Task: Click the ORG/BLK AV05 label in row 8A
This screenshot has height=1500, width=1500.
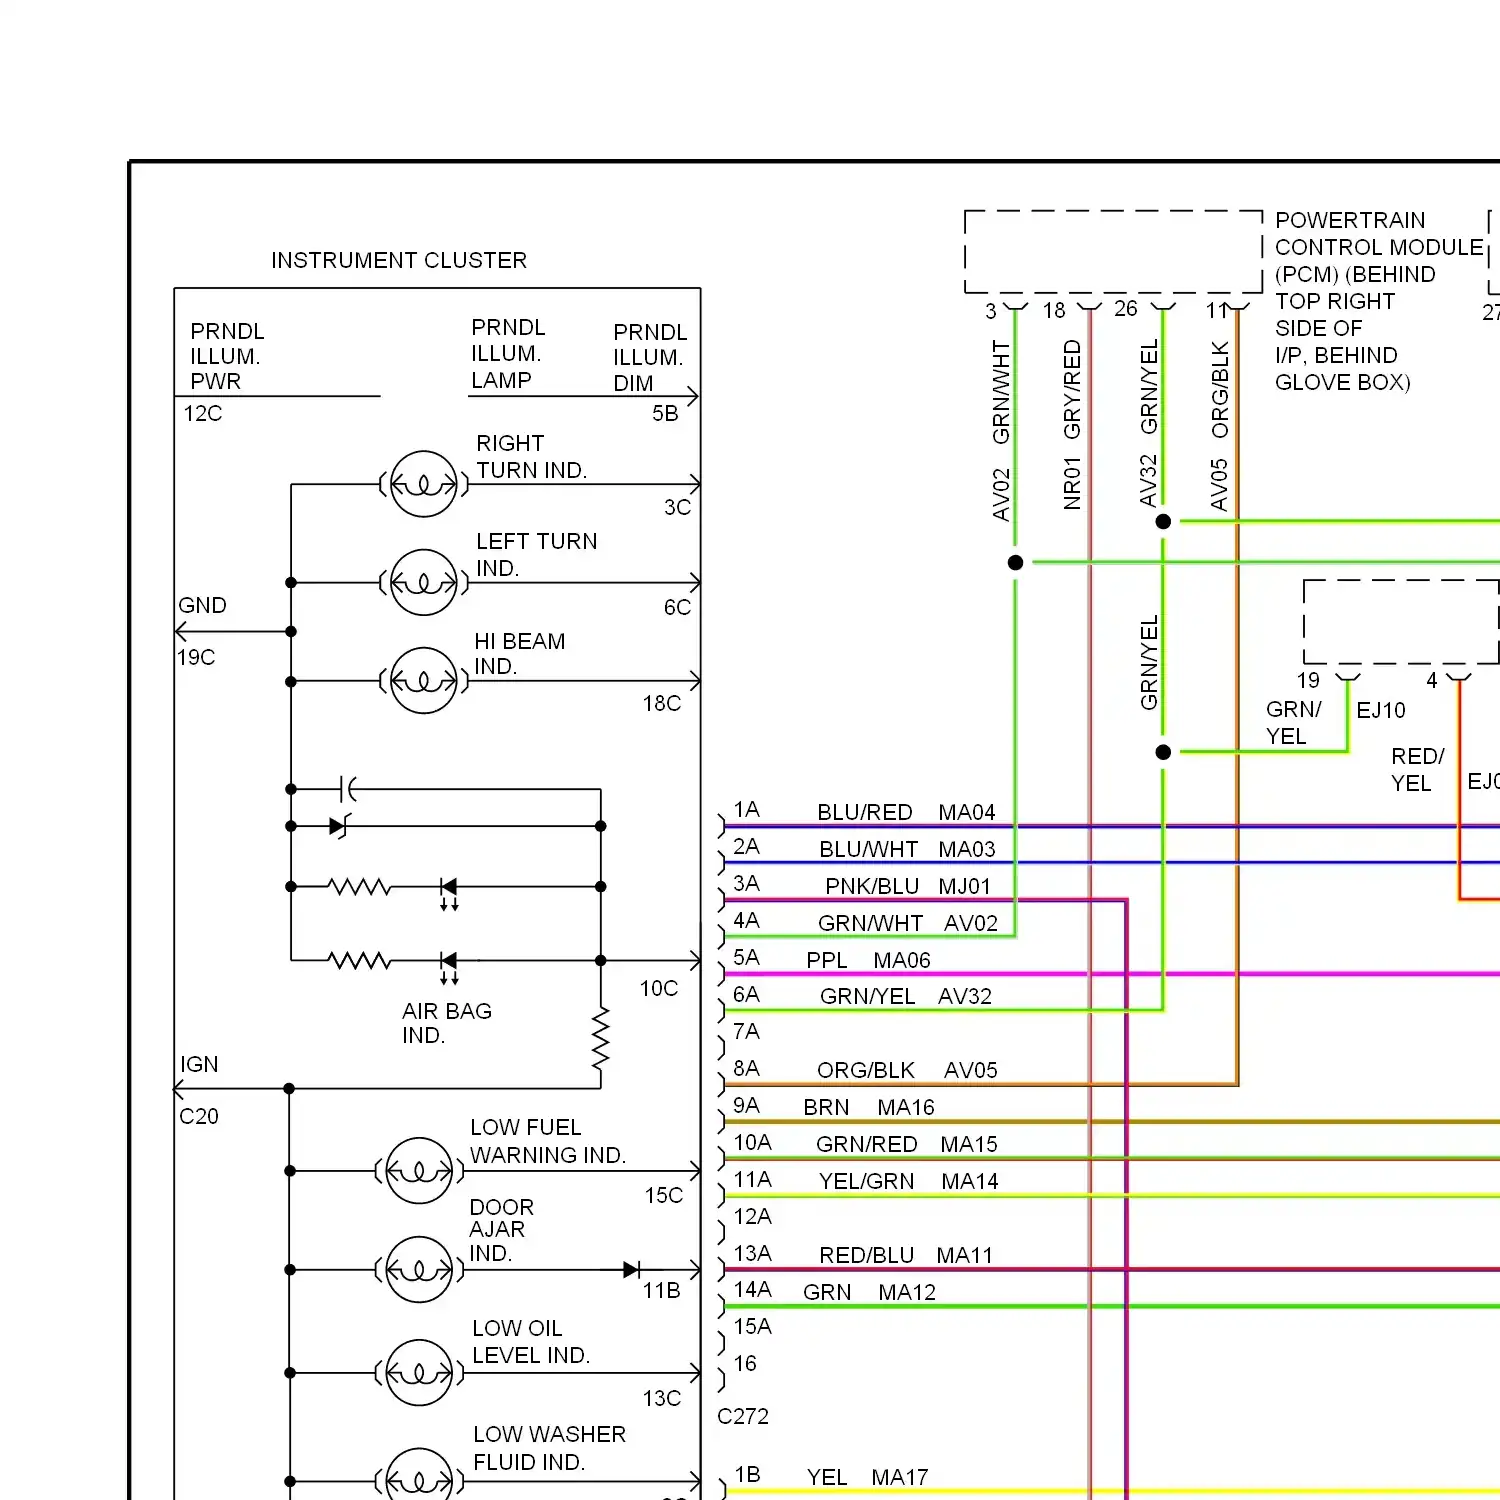Action: click(907, 1070)
